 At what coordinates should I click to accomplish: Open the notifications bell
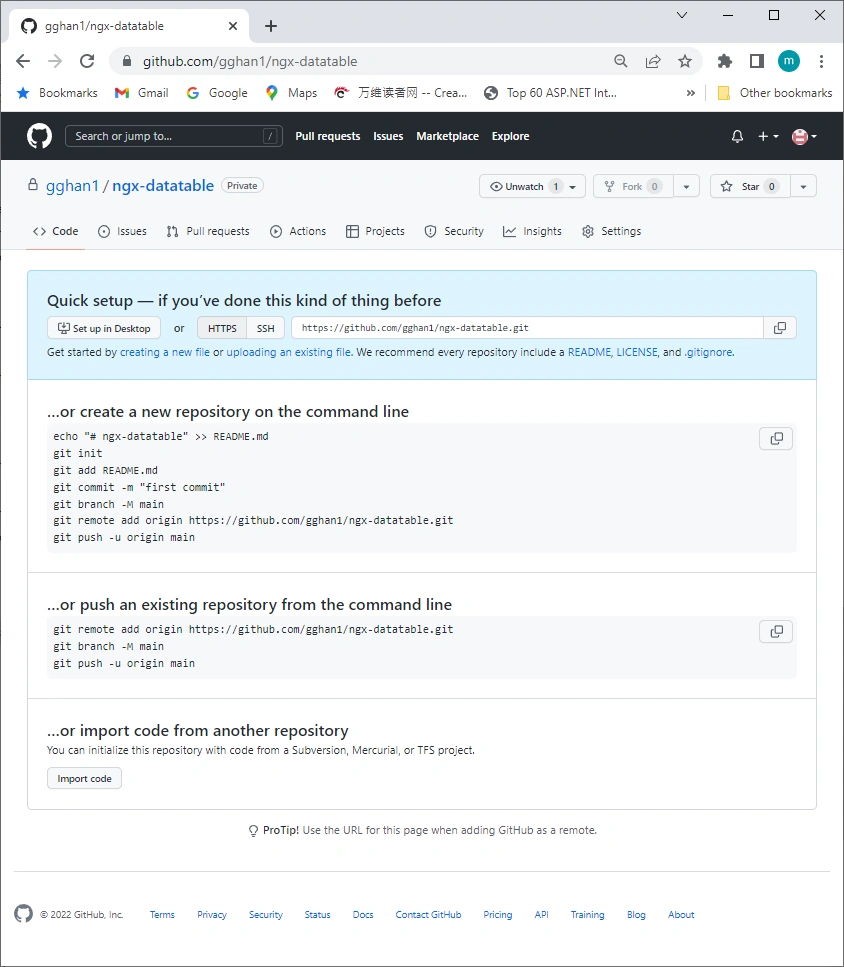click(x=737, y=136)
